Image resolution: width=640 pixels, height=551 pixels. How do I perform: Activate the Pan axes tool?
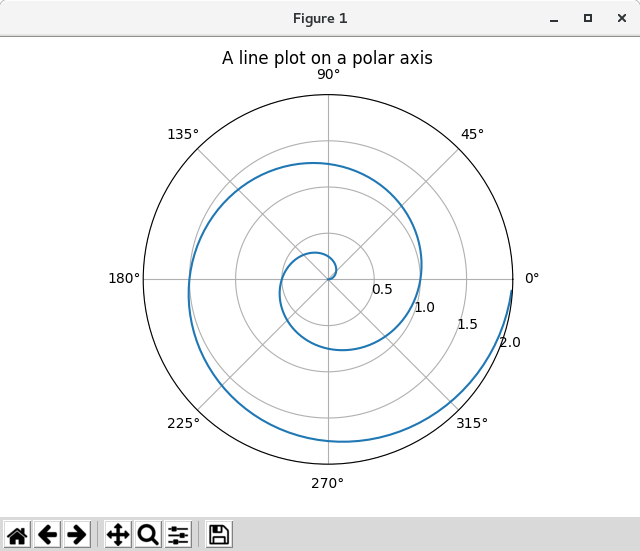[x=118, y=535]
